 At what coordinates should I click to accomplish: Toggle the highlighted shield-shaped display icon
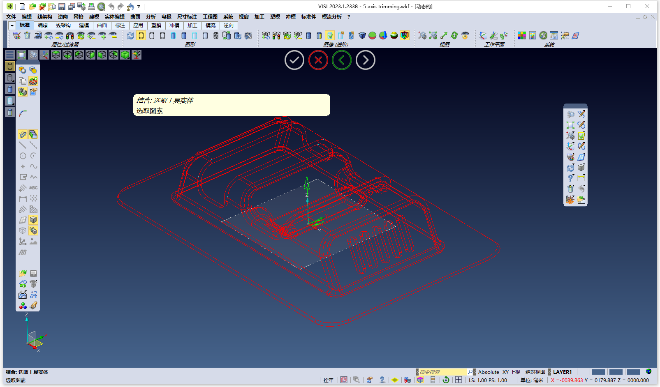[x=405, y=36]
